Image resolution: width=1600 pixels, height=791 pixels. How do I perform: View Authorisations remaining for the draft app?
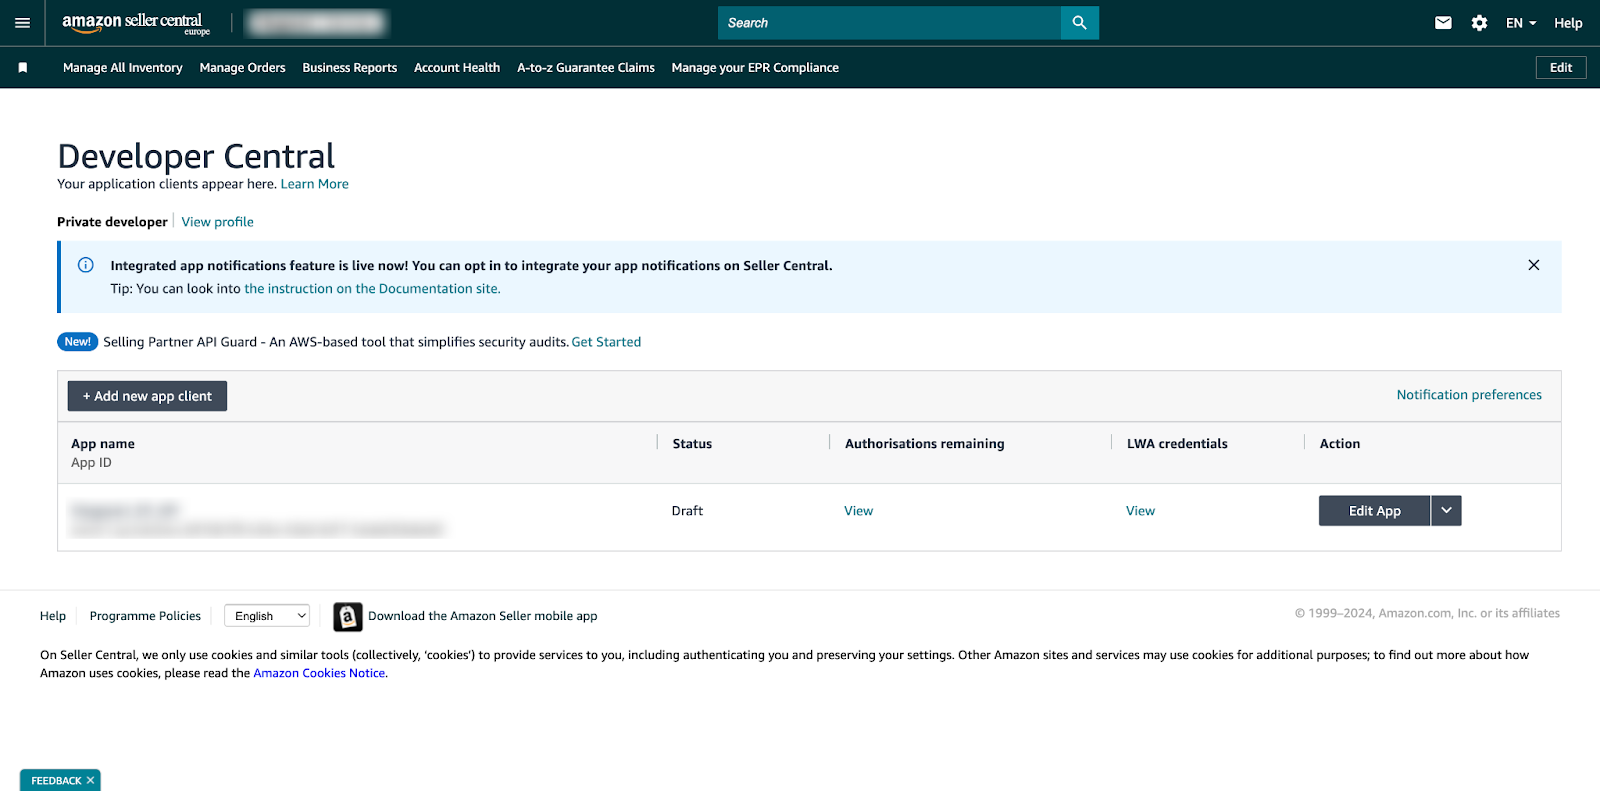pos(859,511)
